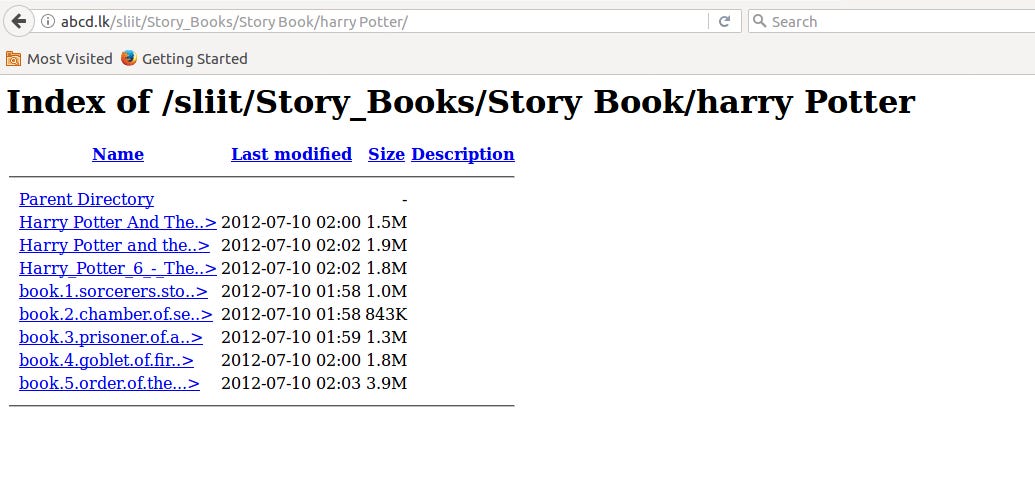Open 'Harry Potter And The..>' file

click(118, 222)
